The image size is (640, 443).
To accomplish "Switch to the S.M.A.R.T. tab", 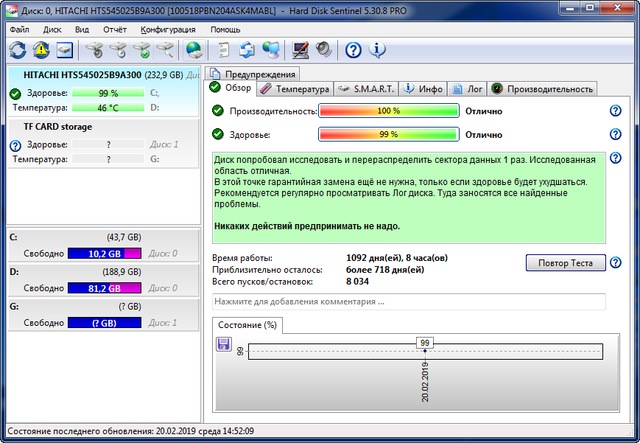I will tap(366, 89).
